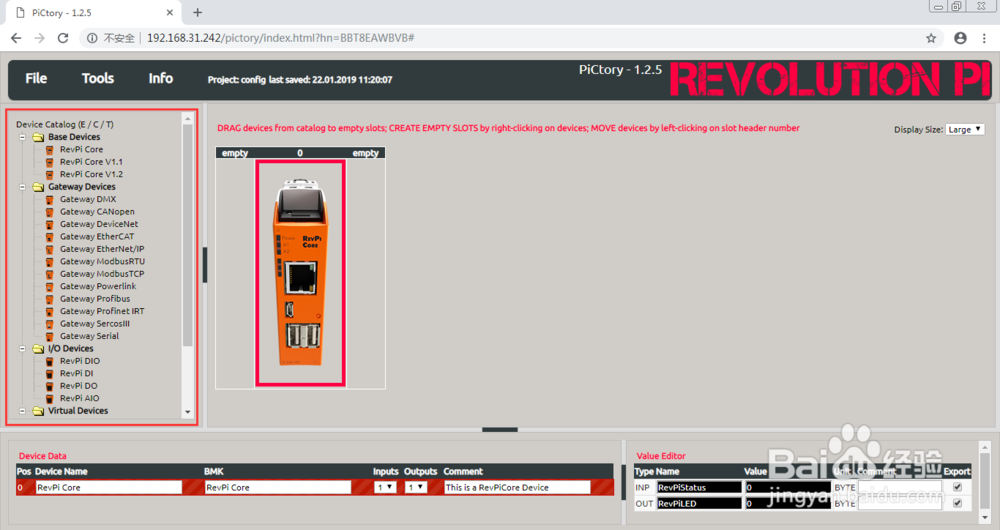
Task: Select the Gateway Devices tree label
Action: 82,187
